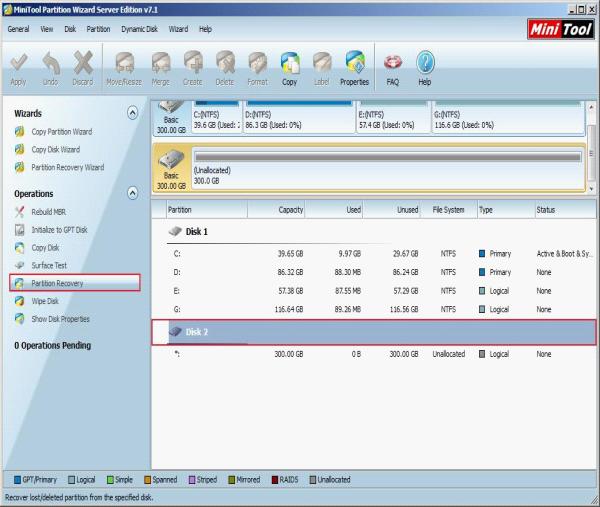The height and width of the screenshot is (507, 600).
Task: Select partition E: row
Action: [x=373, y=290]
